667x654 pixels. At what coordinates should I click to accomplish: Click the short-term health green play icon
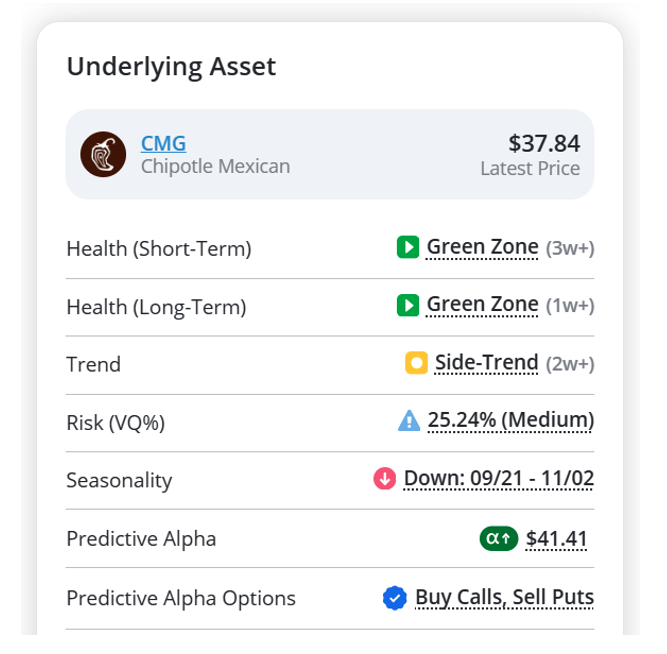pyautogui.click(x=408, y=247)
